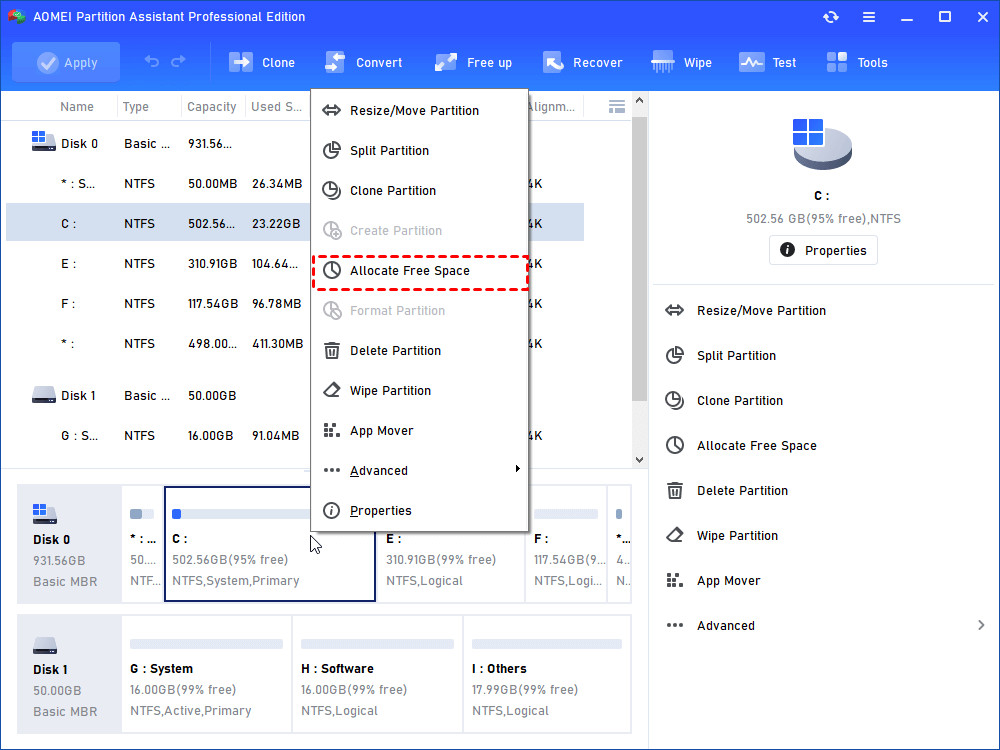This screenshot has height=750, width=1000.
Task: Click the 498.00... capacity cell
Action: [212, 344]
